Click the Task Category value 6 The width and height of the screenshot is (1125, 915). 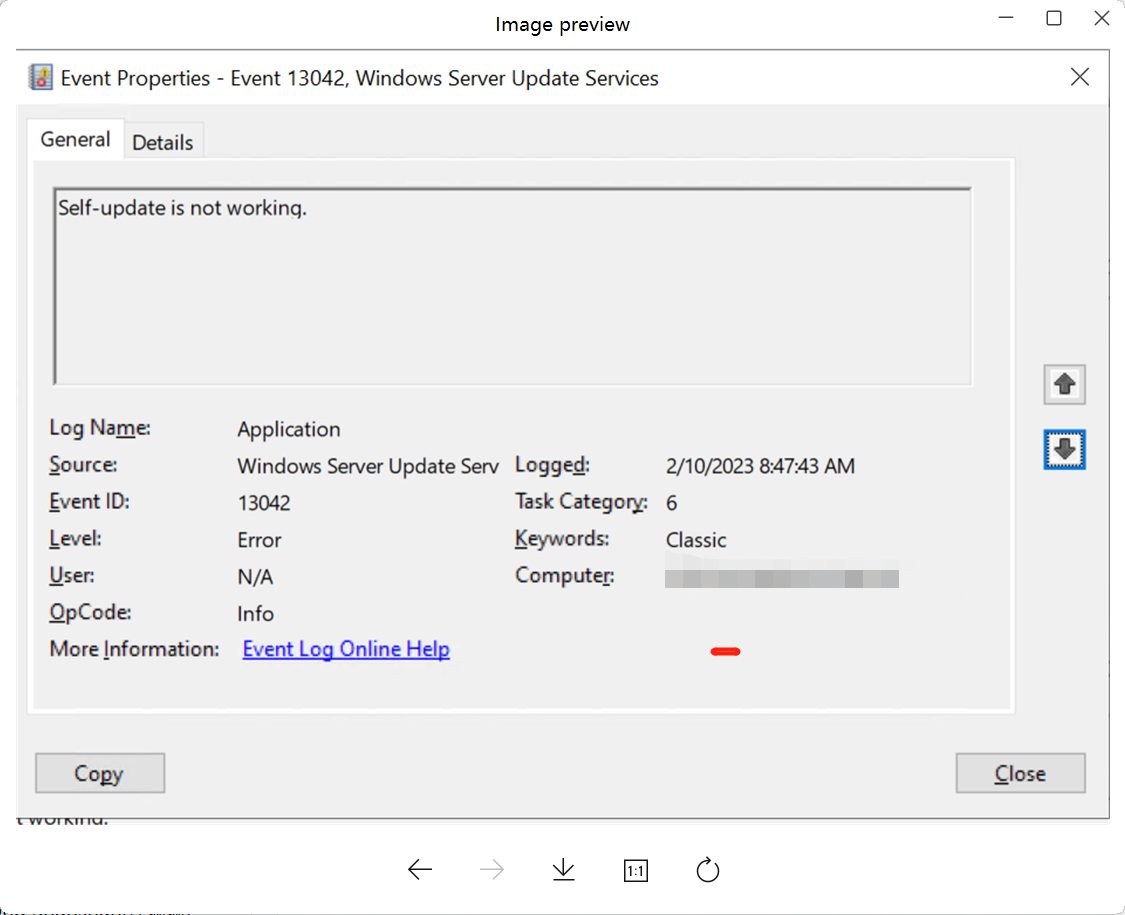coord(672,503)
